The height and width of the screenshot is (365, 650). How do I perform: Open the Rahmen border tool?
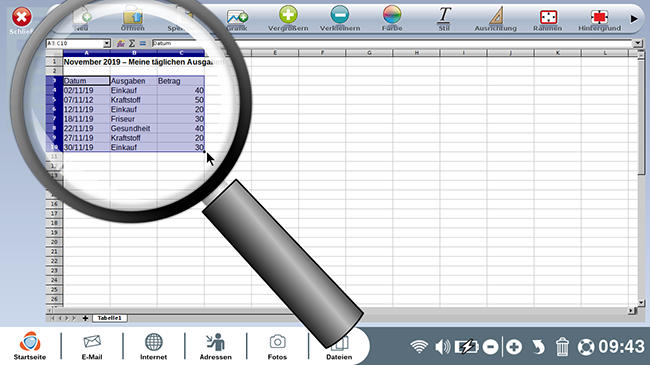coord(548,17)
